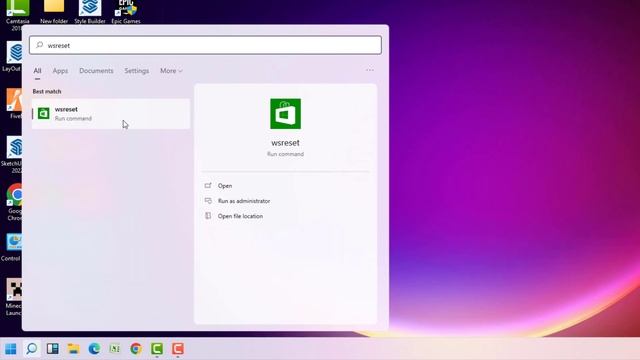Select the wsreset Run command best match
This screenshot has height=360, width=640.
(x=111, y=114)
